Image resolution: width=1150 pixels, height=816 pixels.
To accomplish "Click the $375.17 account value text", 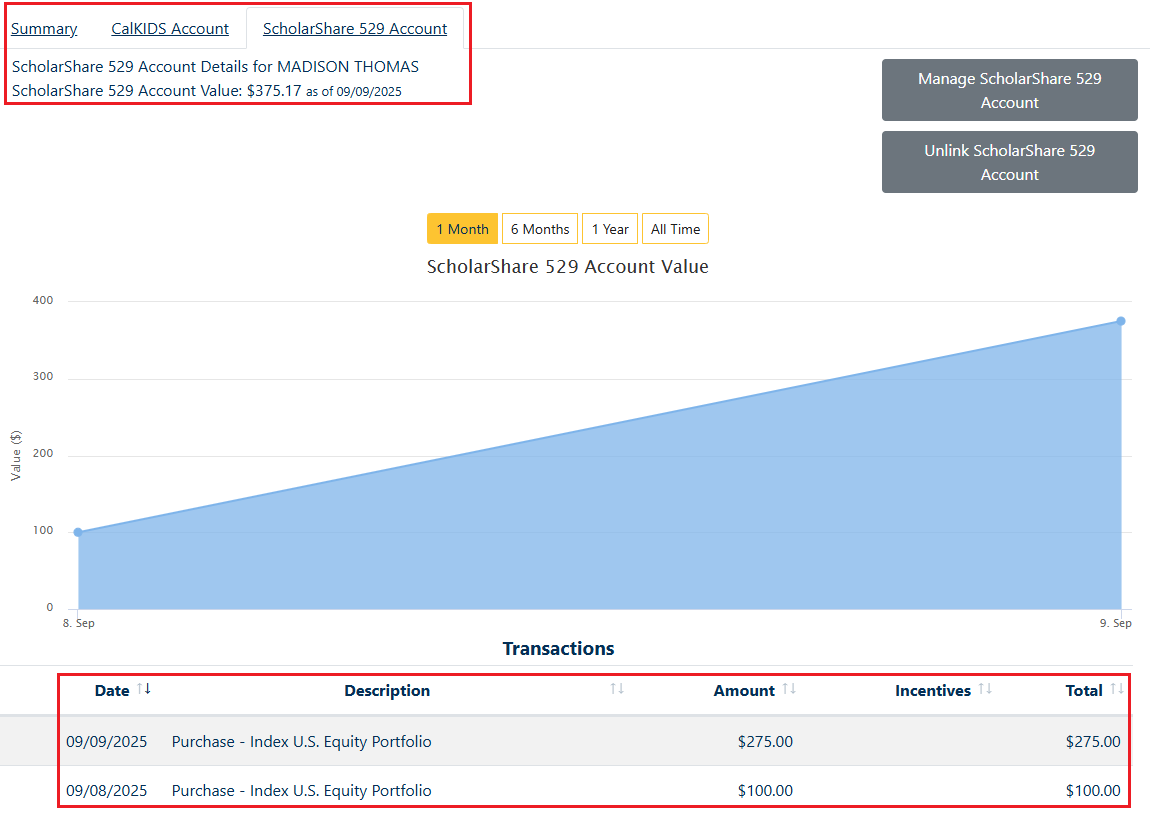I will point(274,91).
